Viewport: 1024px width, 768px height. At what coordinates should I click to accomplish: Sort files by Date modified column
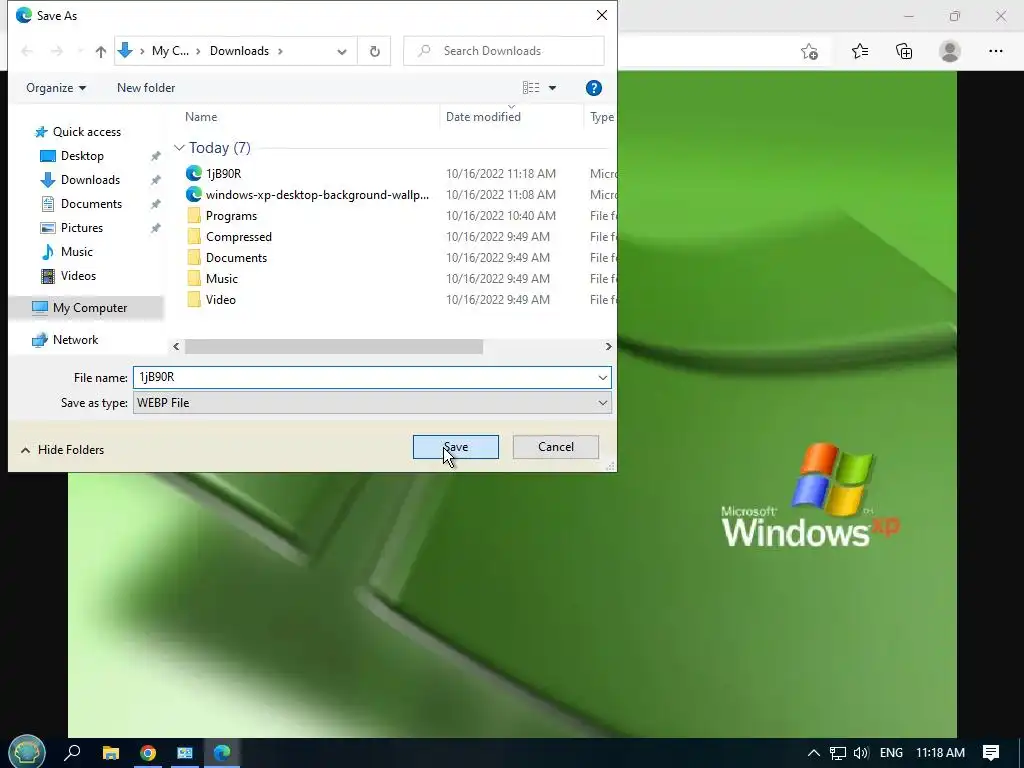[x=483, y=117]
